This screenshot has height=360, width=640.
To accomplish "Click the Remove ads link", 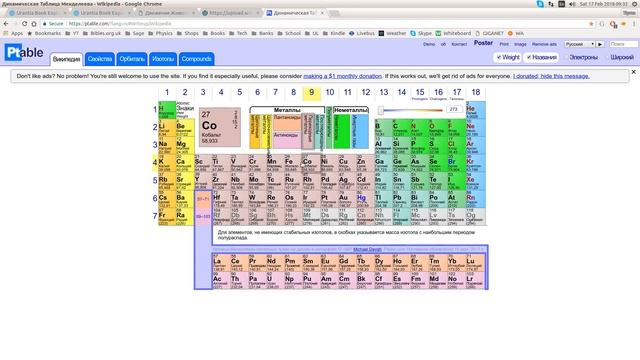I will 544,44.
